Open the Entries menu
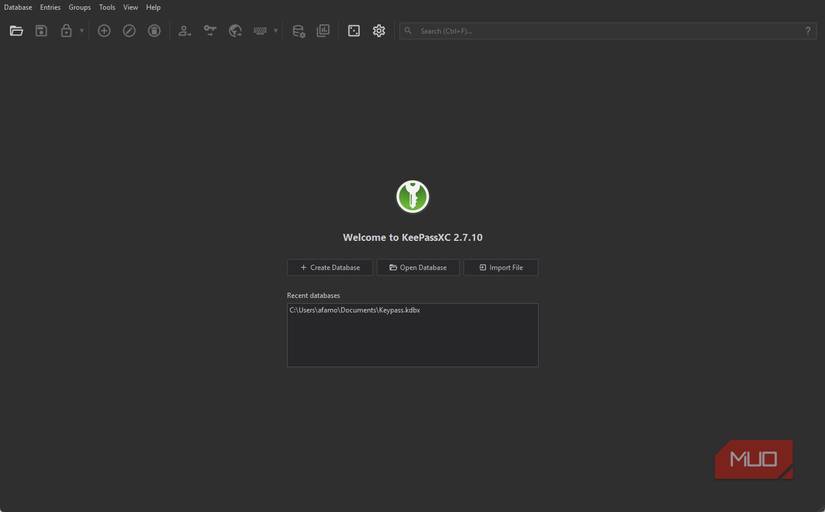This screenshot has width=825, height=512. pos(50,7)
